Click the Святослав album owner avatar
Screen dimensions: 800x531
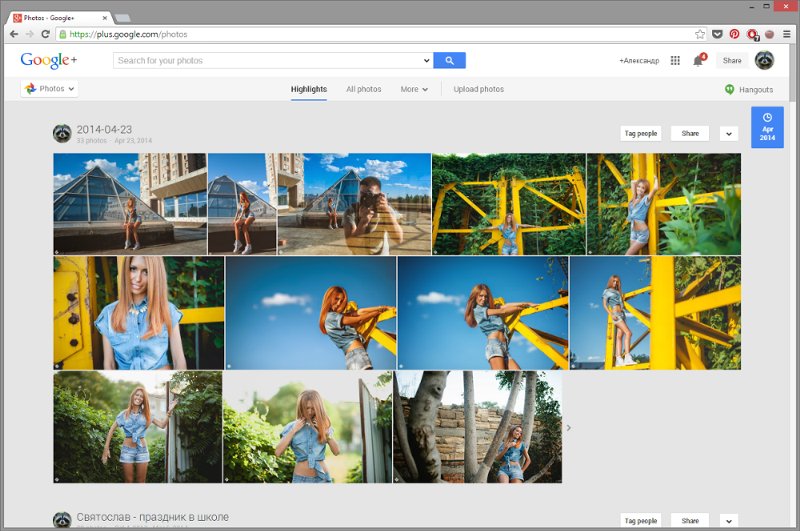[x=62, y=520]
